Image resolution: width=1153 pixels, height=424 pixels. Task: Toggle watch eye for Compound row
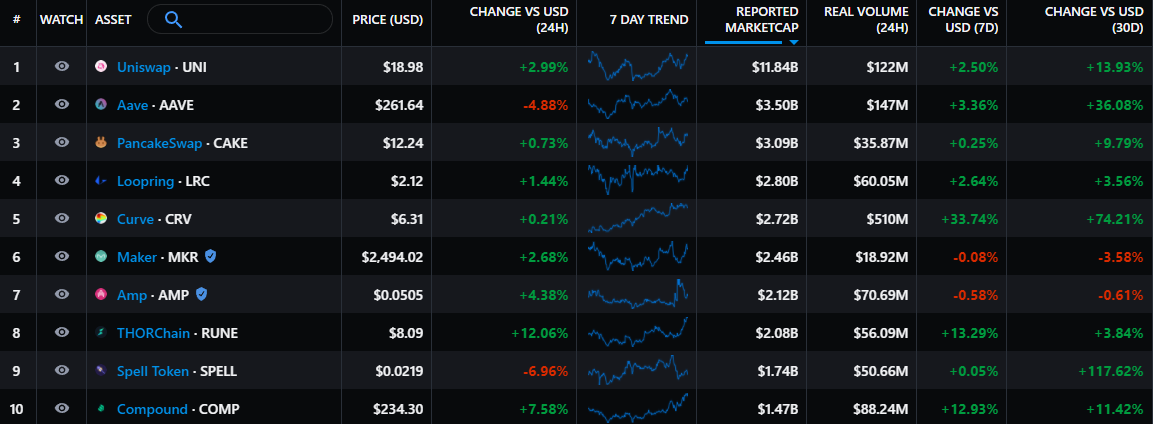tap(62, 408)
